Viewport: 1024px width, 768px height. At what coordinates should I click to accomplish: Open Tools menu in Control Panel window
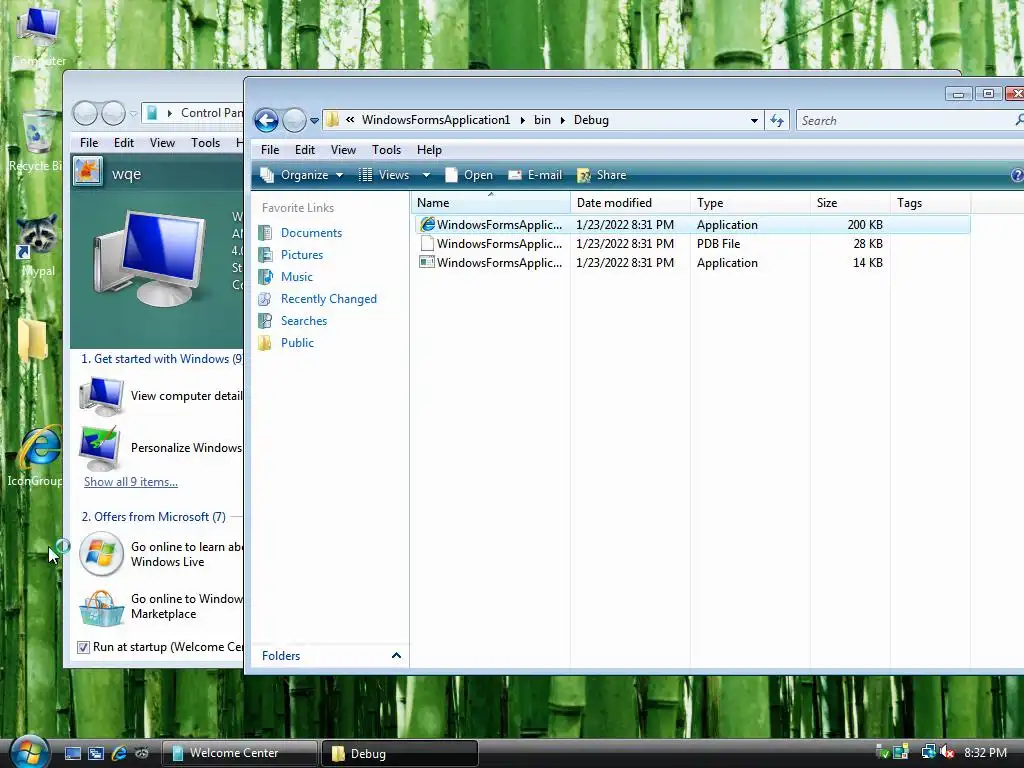(205, 143)
